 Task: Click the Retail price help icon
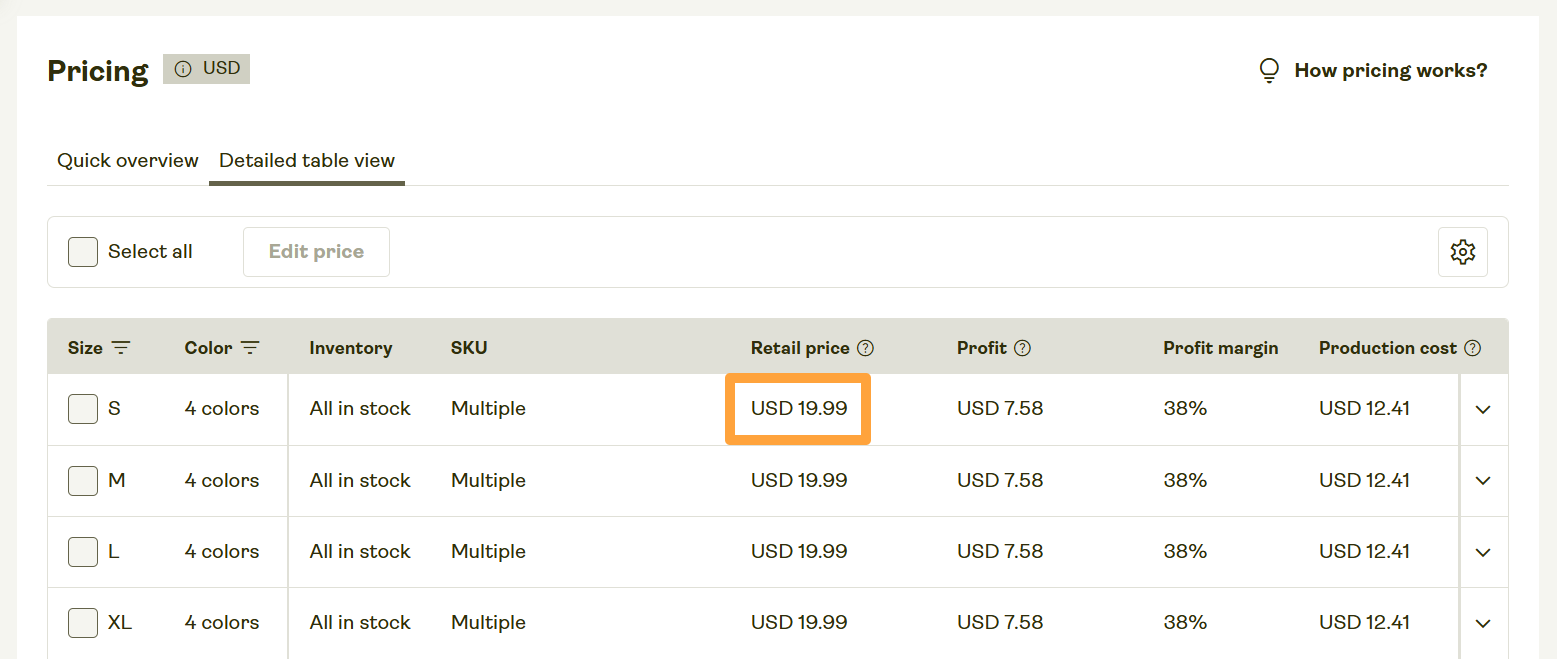[867, 347]
